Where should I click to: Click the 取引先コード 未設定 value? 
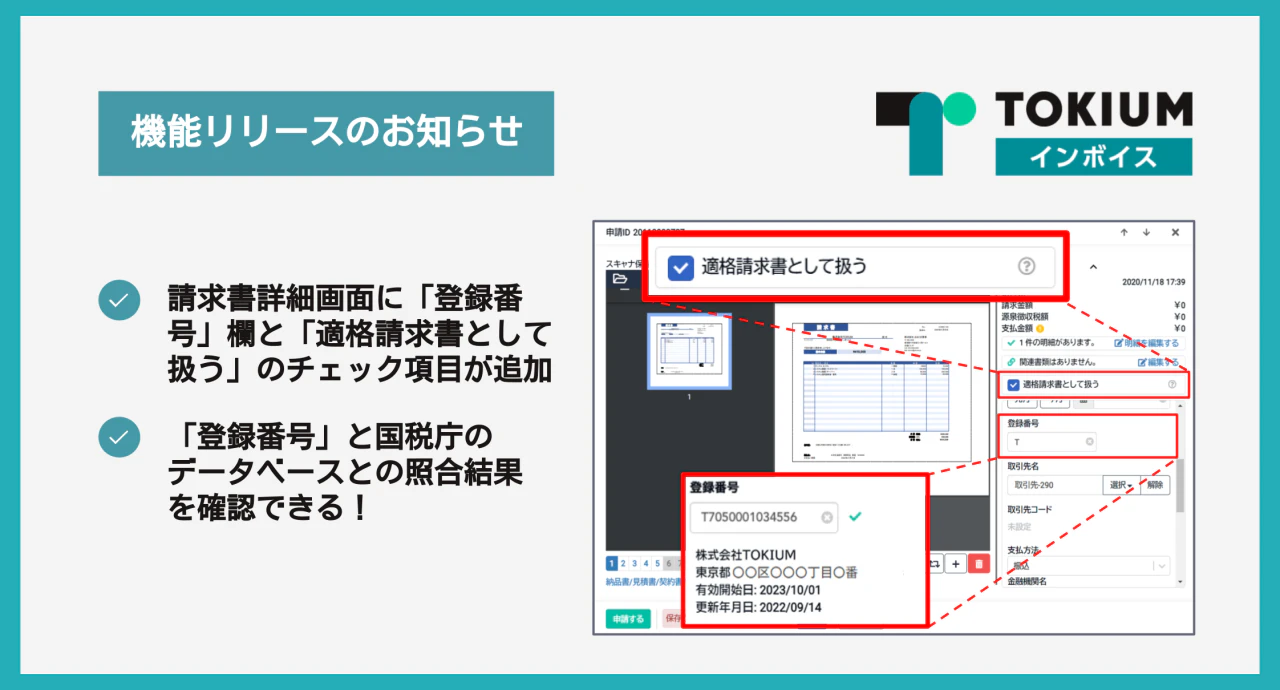pos(1019,526)
